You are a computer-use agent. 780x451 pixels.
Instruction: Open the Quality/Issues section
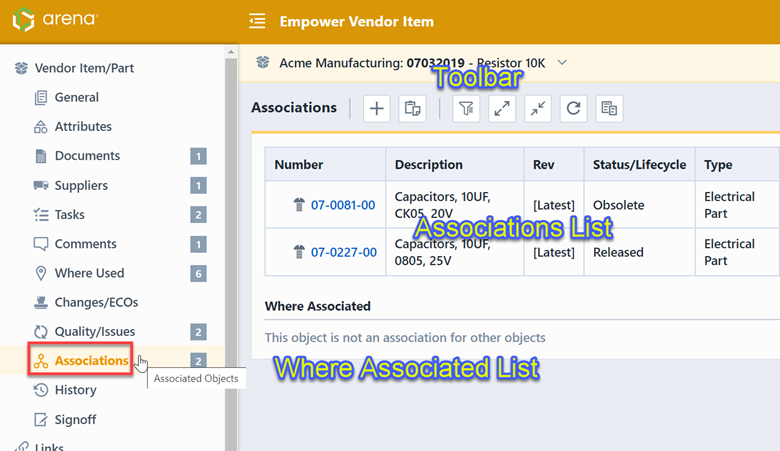tap(95, 332)
